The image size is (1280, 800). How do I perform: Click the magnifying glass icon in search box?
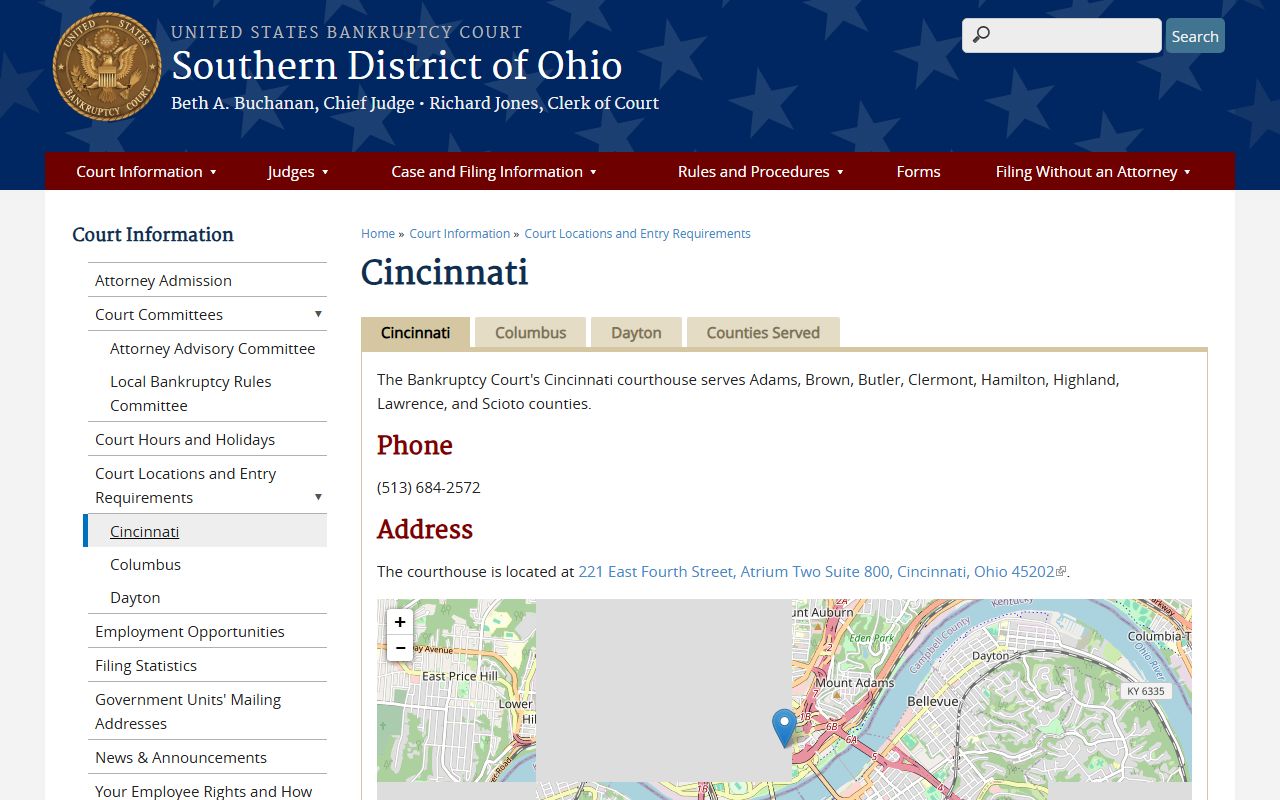pyautogui.click(x=981, y=35)
